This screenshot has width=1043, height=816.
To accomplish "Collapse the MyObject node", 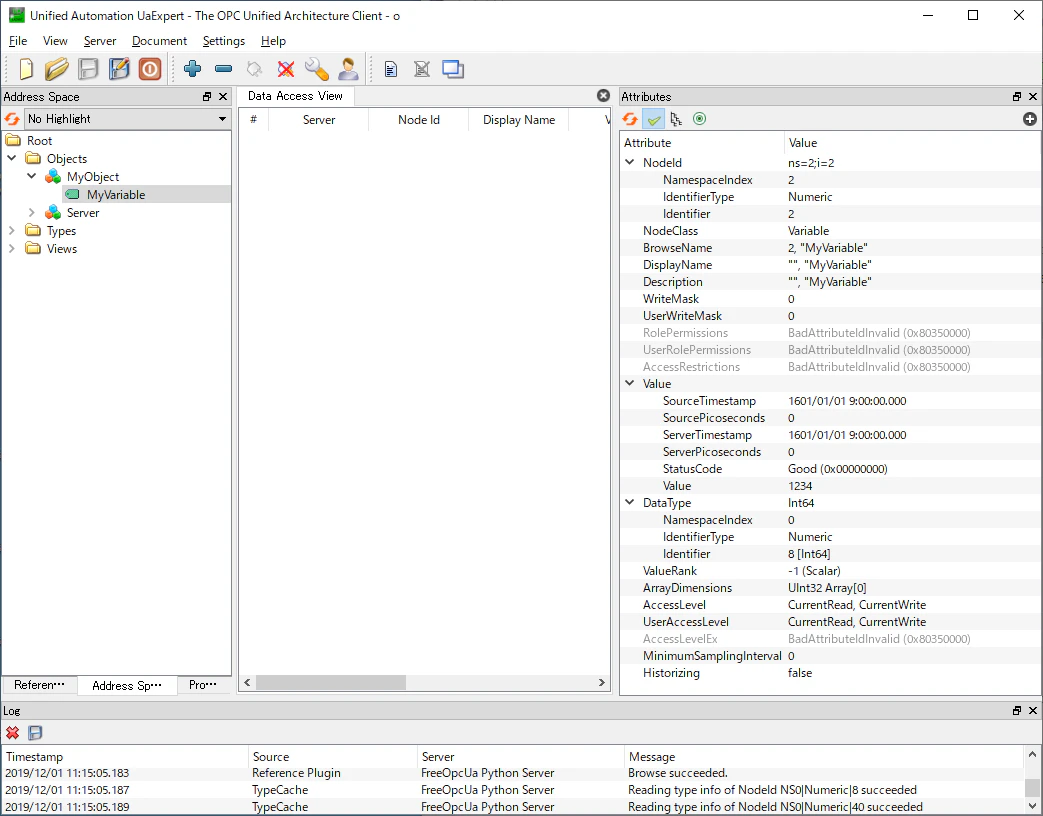I will [31, 176].
